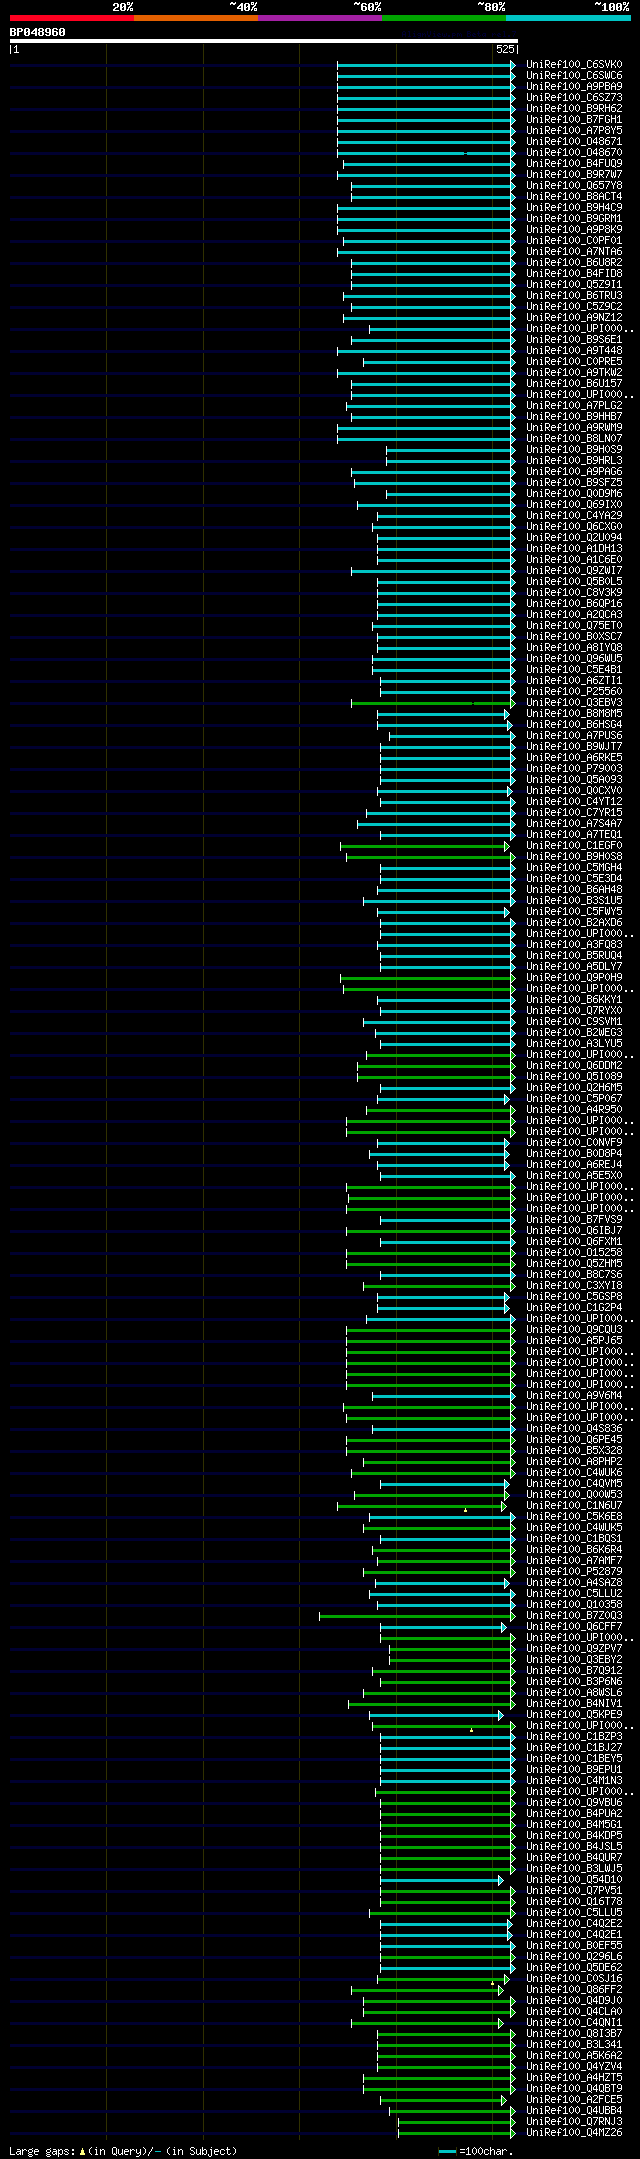Viewport: 640px width, 2159px height.
Task: Select the UniRef100_Q5Z9I1 label
Action: tap(574, 285)
